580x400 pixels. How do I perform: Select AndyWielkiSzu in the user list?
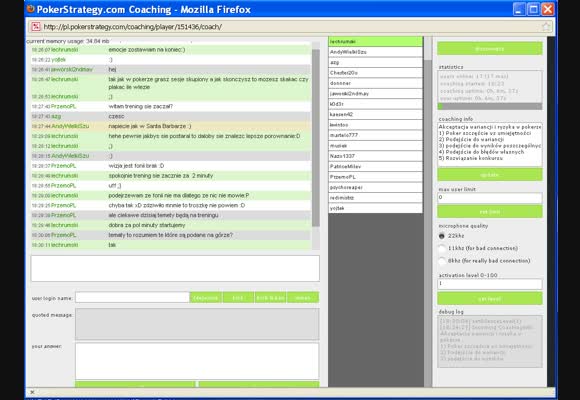click(375, 52)
